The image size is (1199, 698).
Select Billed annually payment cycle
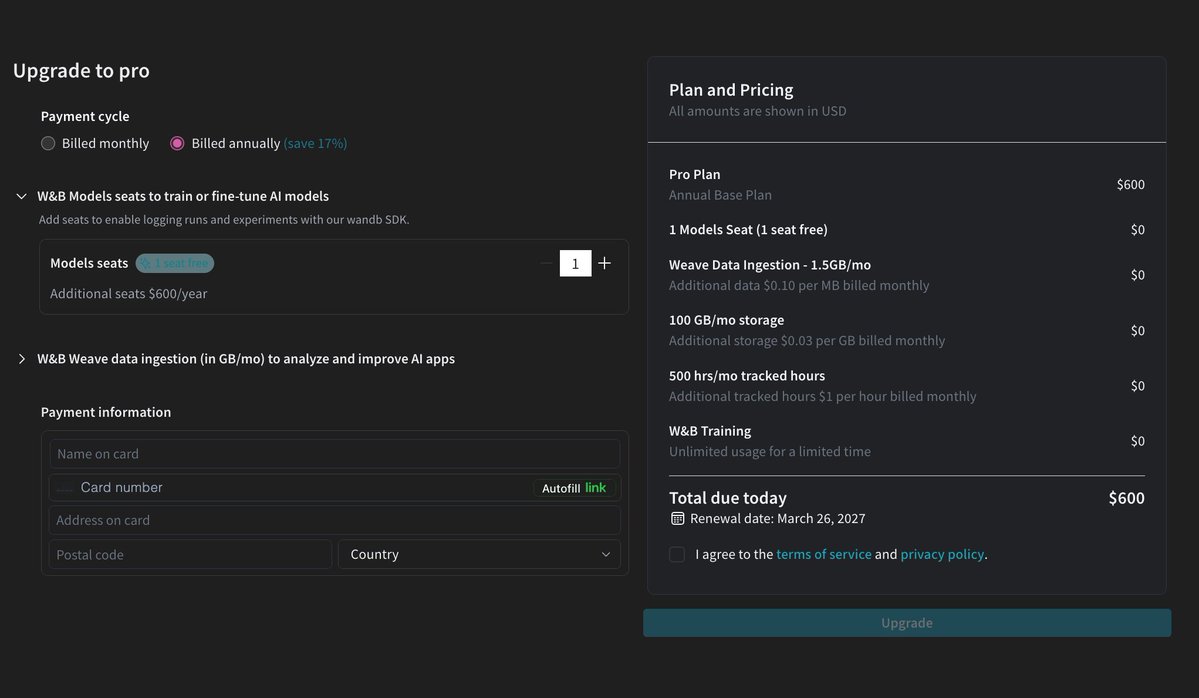click(177, 143)
